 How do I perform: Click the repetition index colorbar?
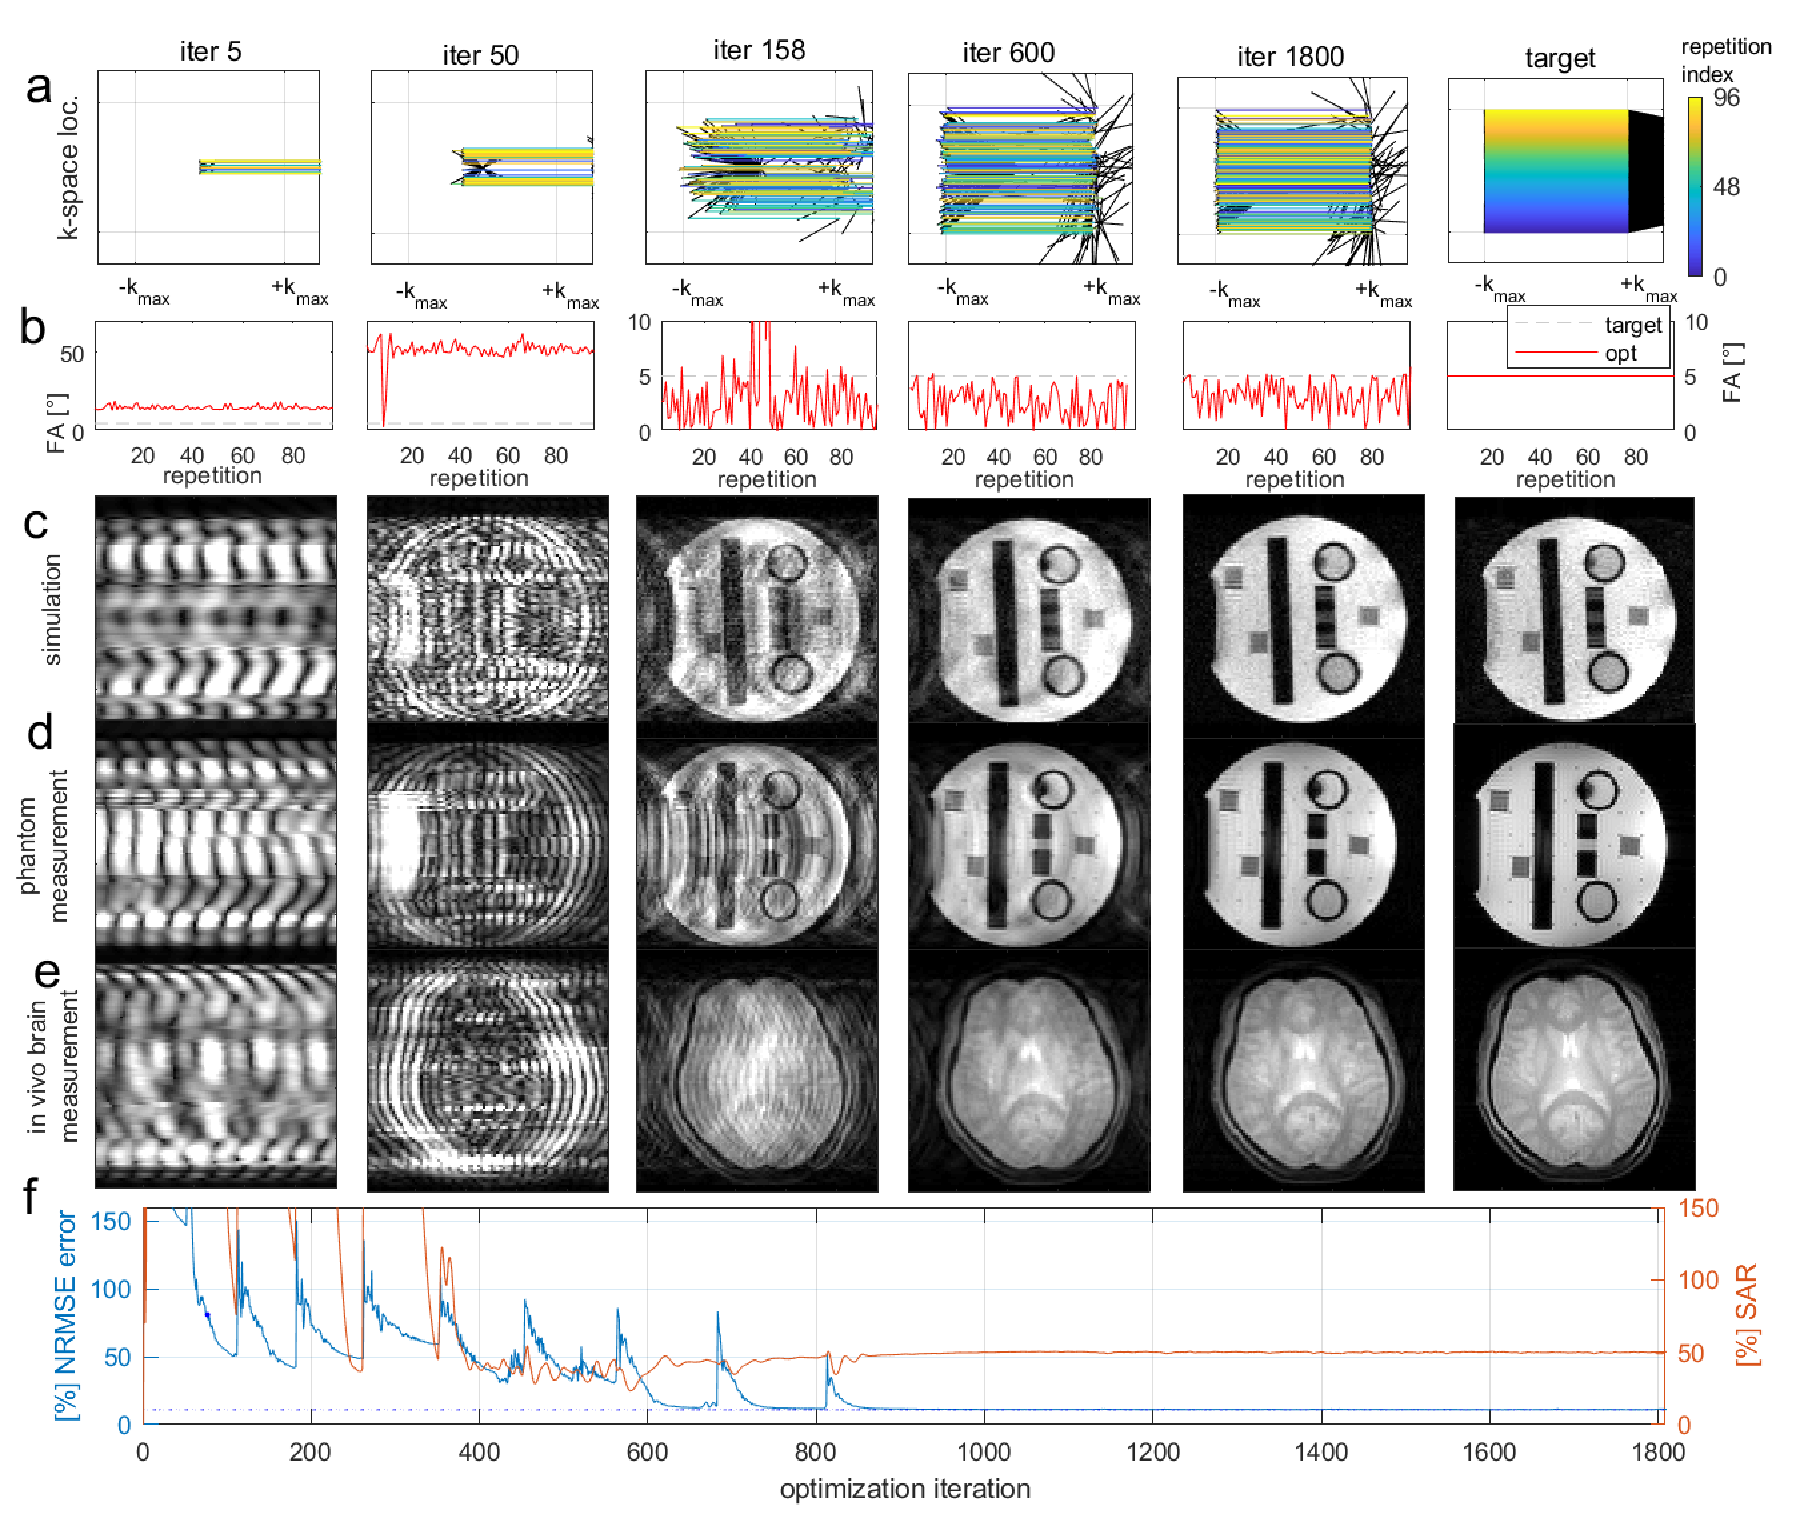pyautogui.click(x=1694, y=187)
